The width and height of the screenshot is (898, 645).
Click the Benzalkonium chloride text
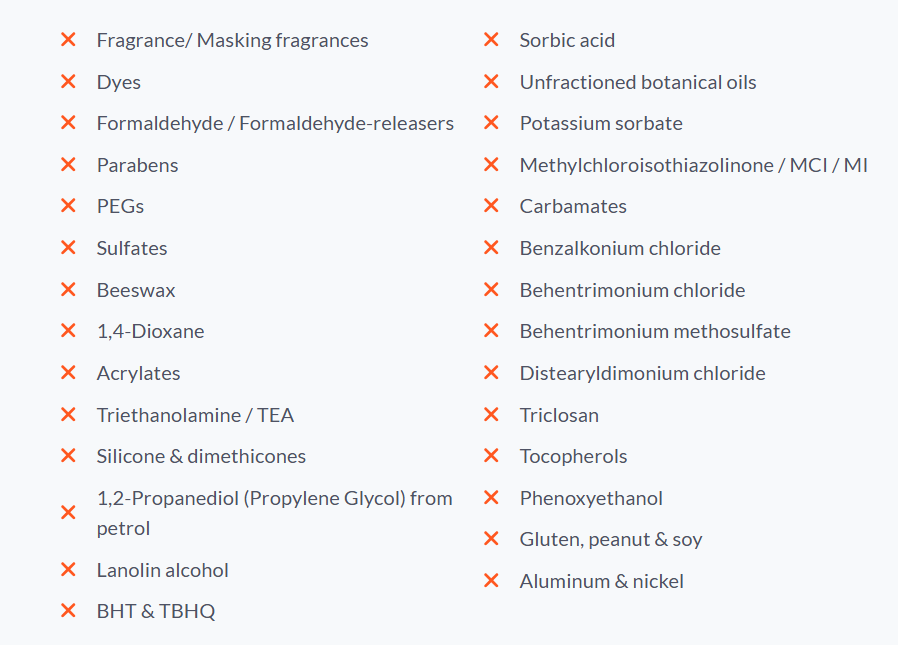pos(620,248)
